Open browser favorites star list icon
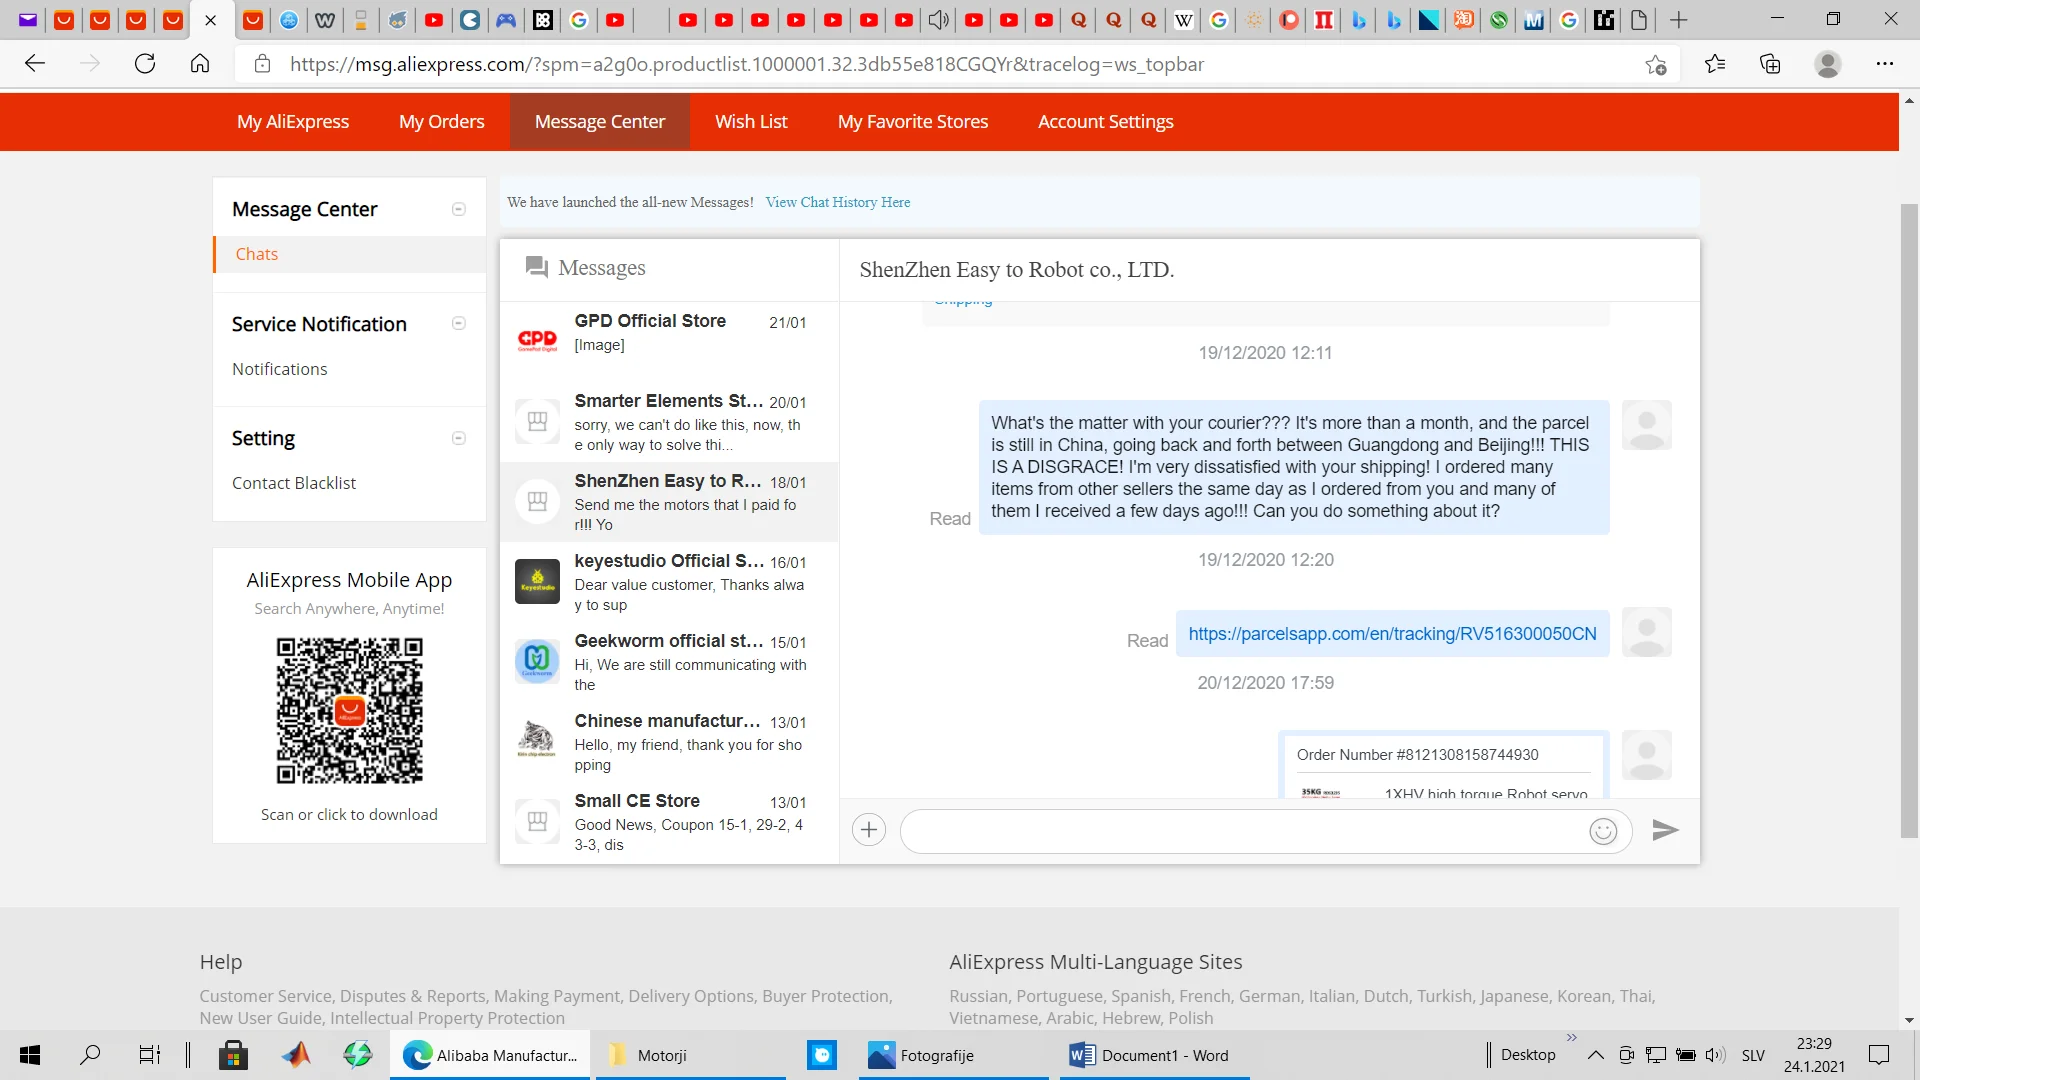Viewport: 2048px width, 1080px height. (1715, 64)
